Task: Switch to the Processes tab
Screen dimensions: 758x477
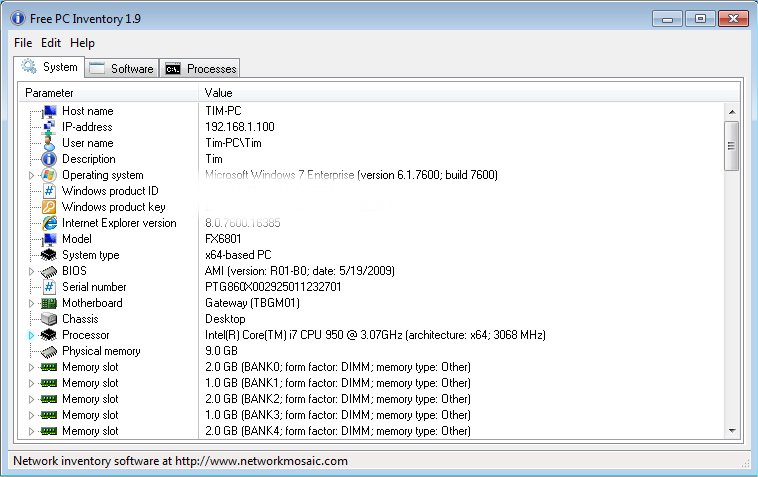Action: (x=200, y=69)
